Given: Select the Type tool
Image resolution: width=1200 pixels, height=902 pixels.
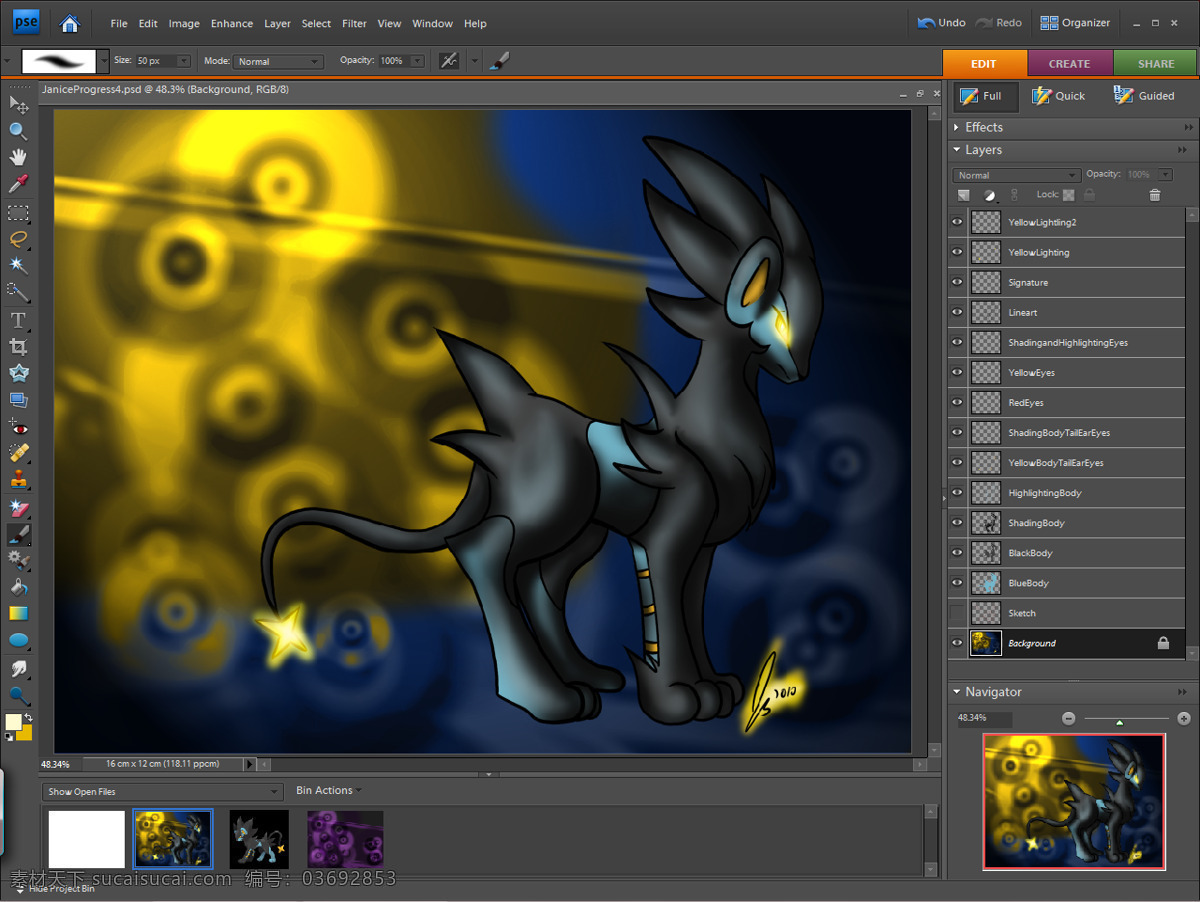Looking at the screenshot, I should [18, 320].
